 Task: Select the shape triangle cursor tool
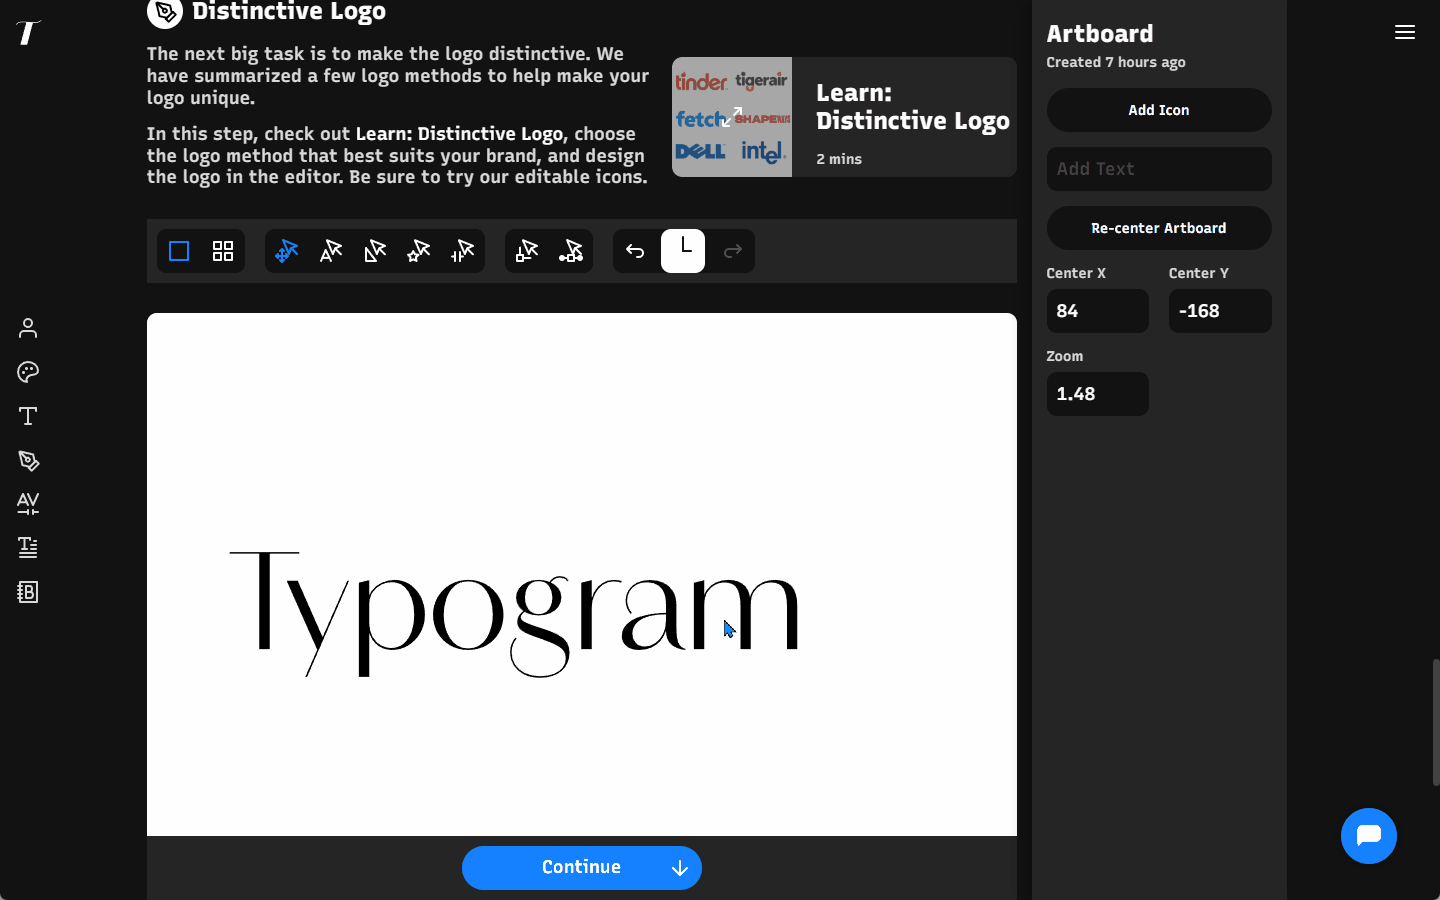point(375,251)
